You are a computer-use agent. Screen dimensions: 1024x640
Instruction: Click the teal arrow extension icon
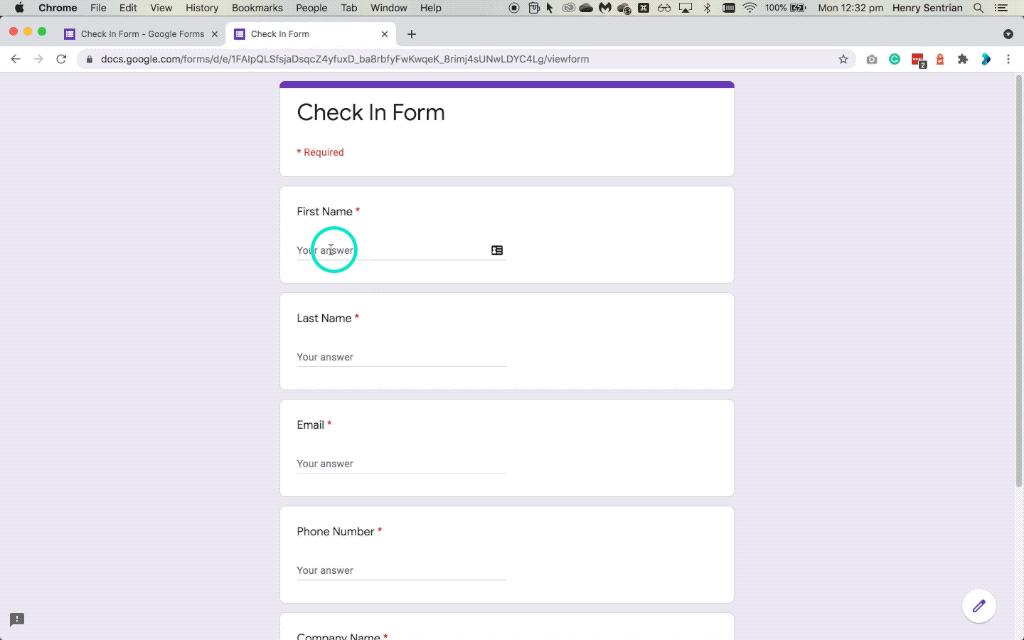985,59
